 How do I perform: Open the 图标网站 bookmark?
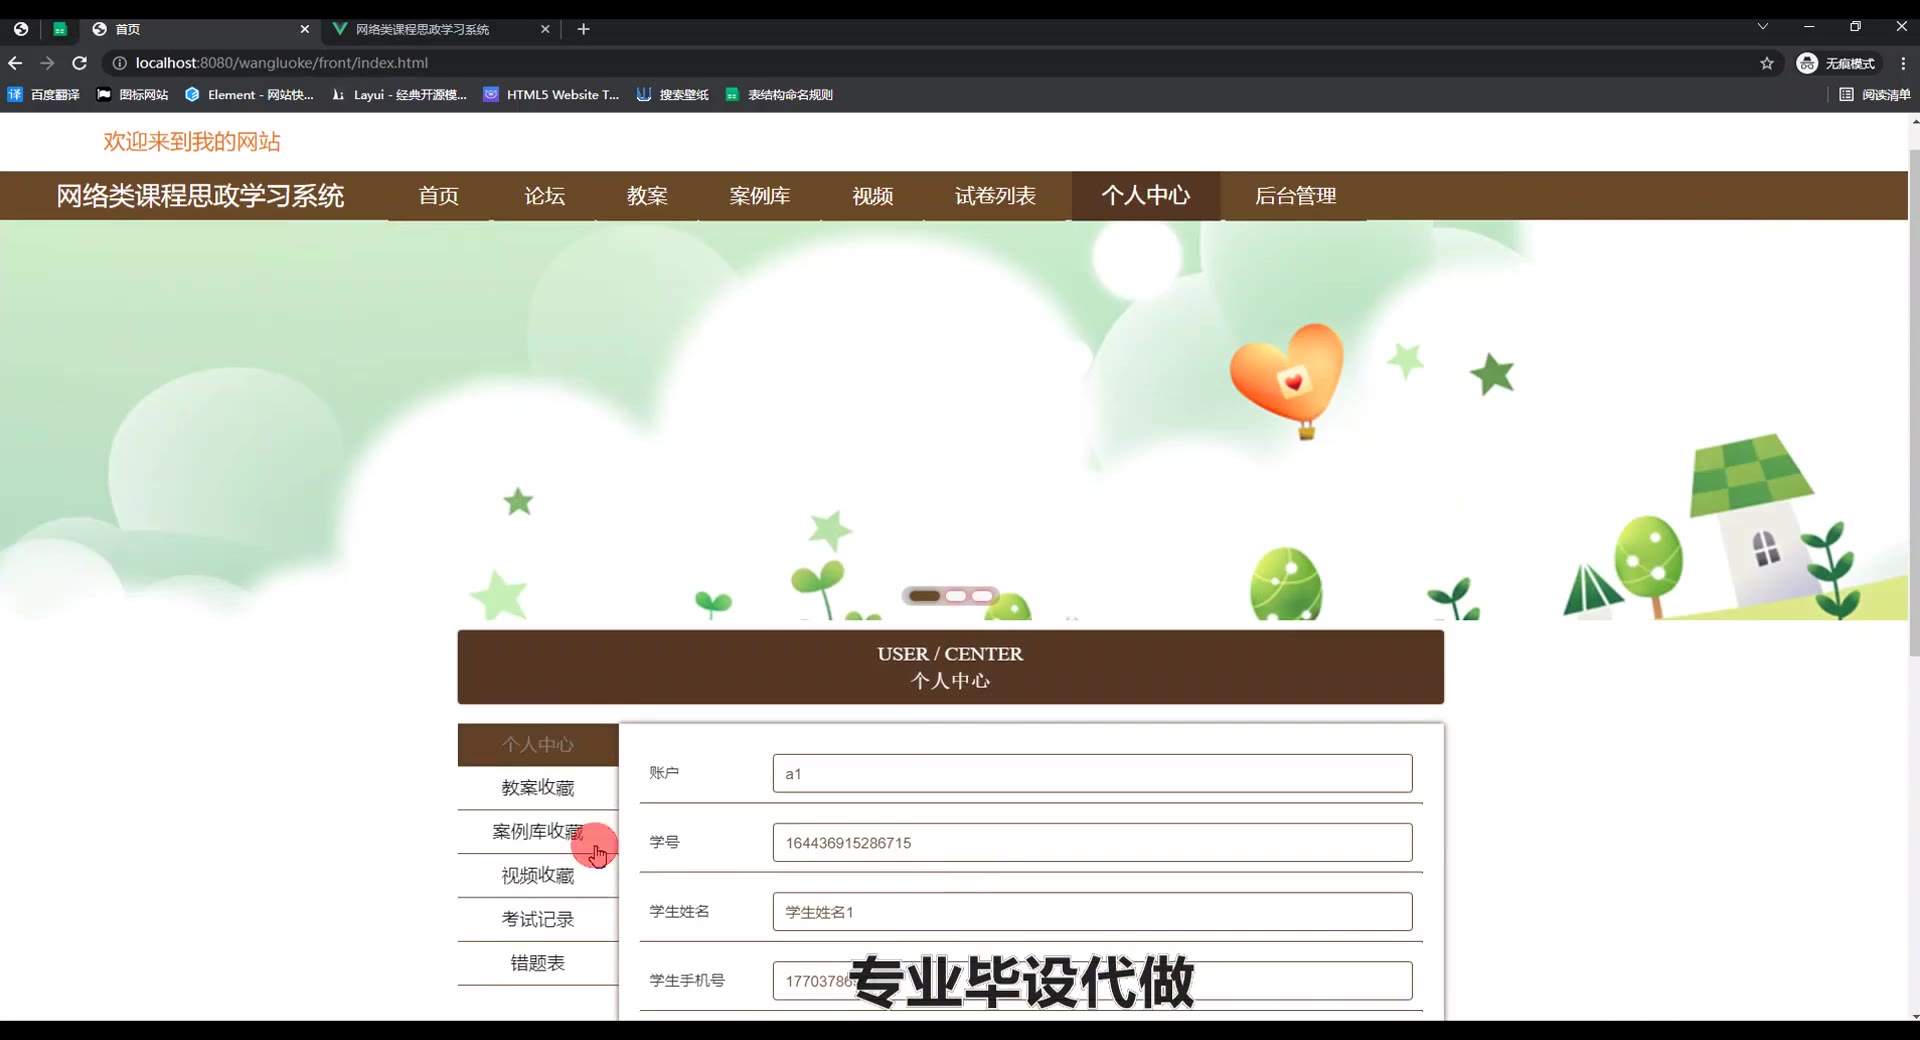click(x=132, y=94)
